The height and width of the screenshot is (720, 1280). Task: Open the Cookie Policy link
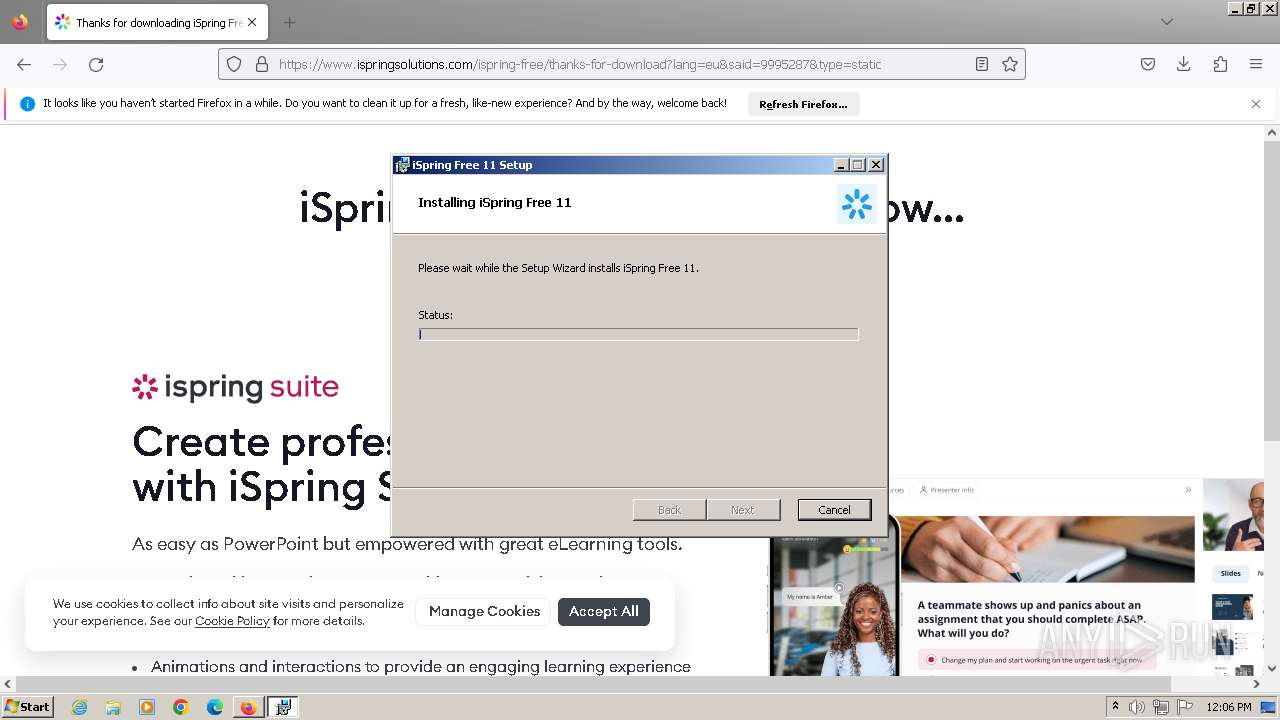232,621
